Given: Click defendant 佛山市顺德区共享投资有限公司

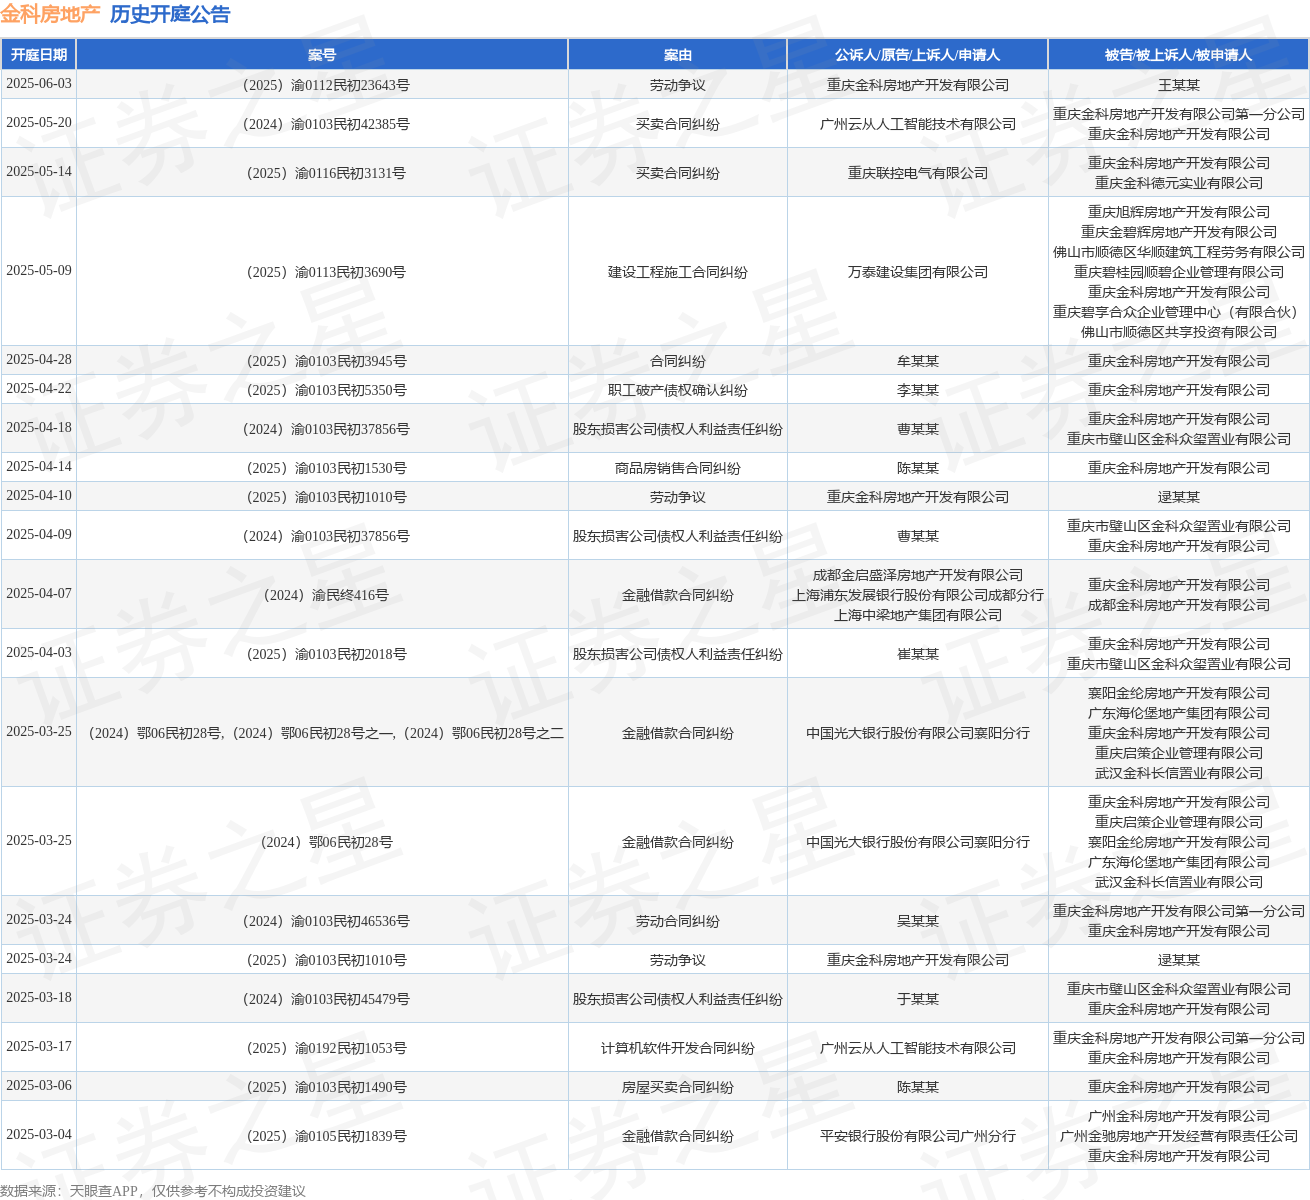Looking at the screenshot, I should (1179, 332).
